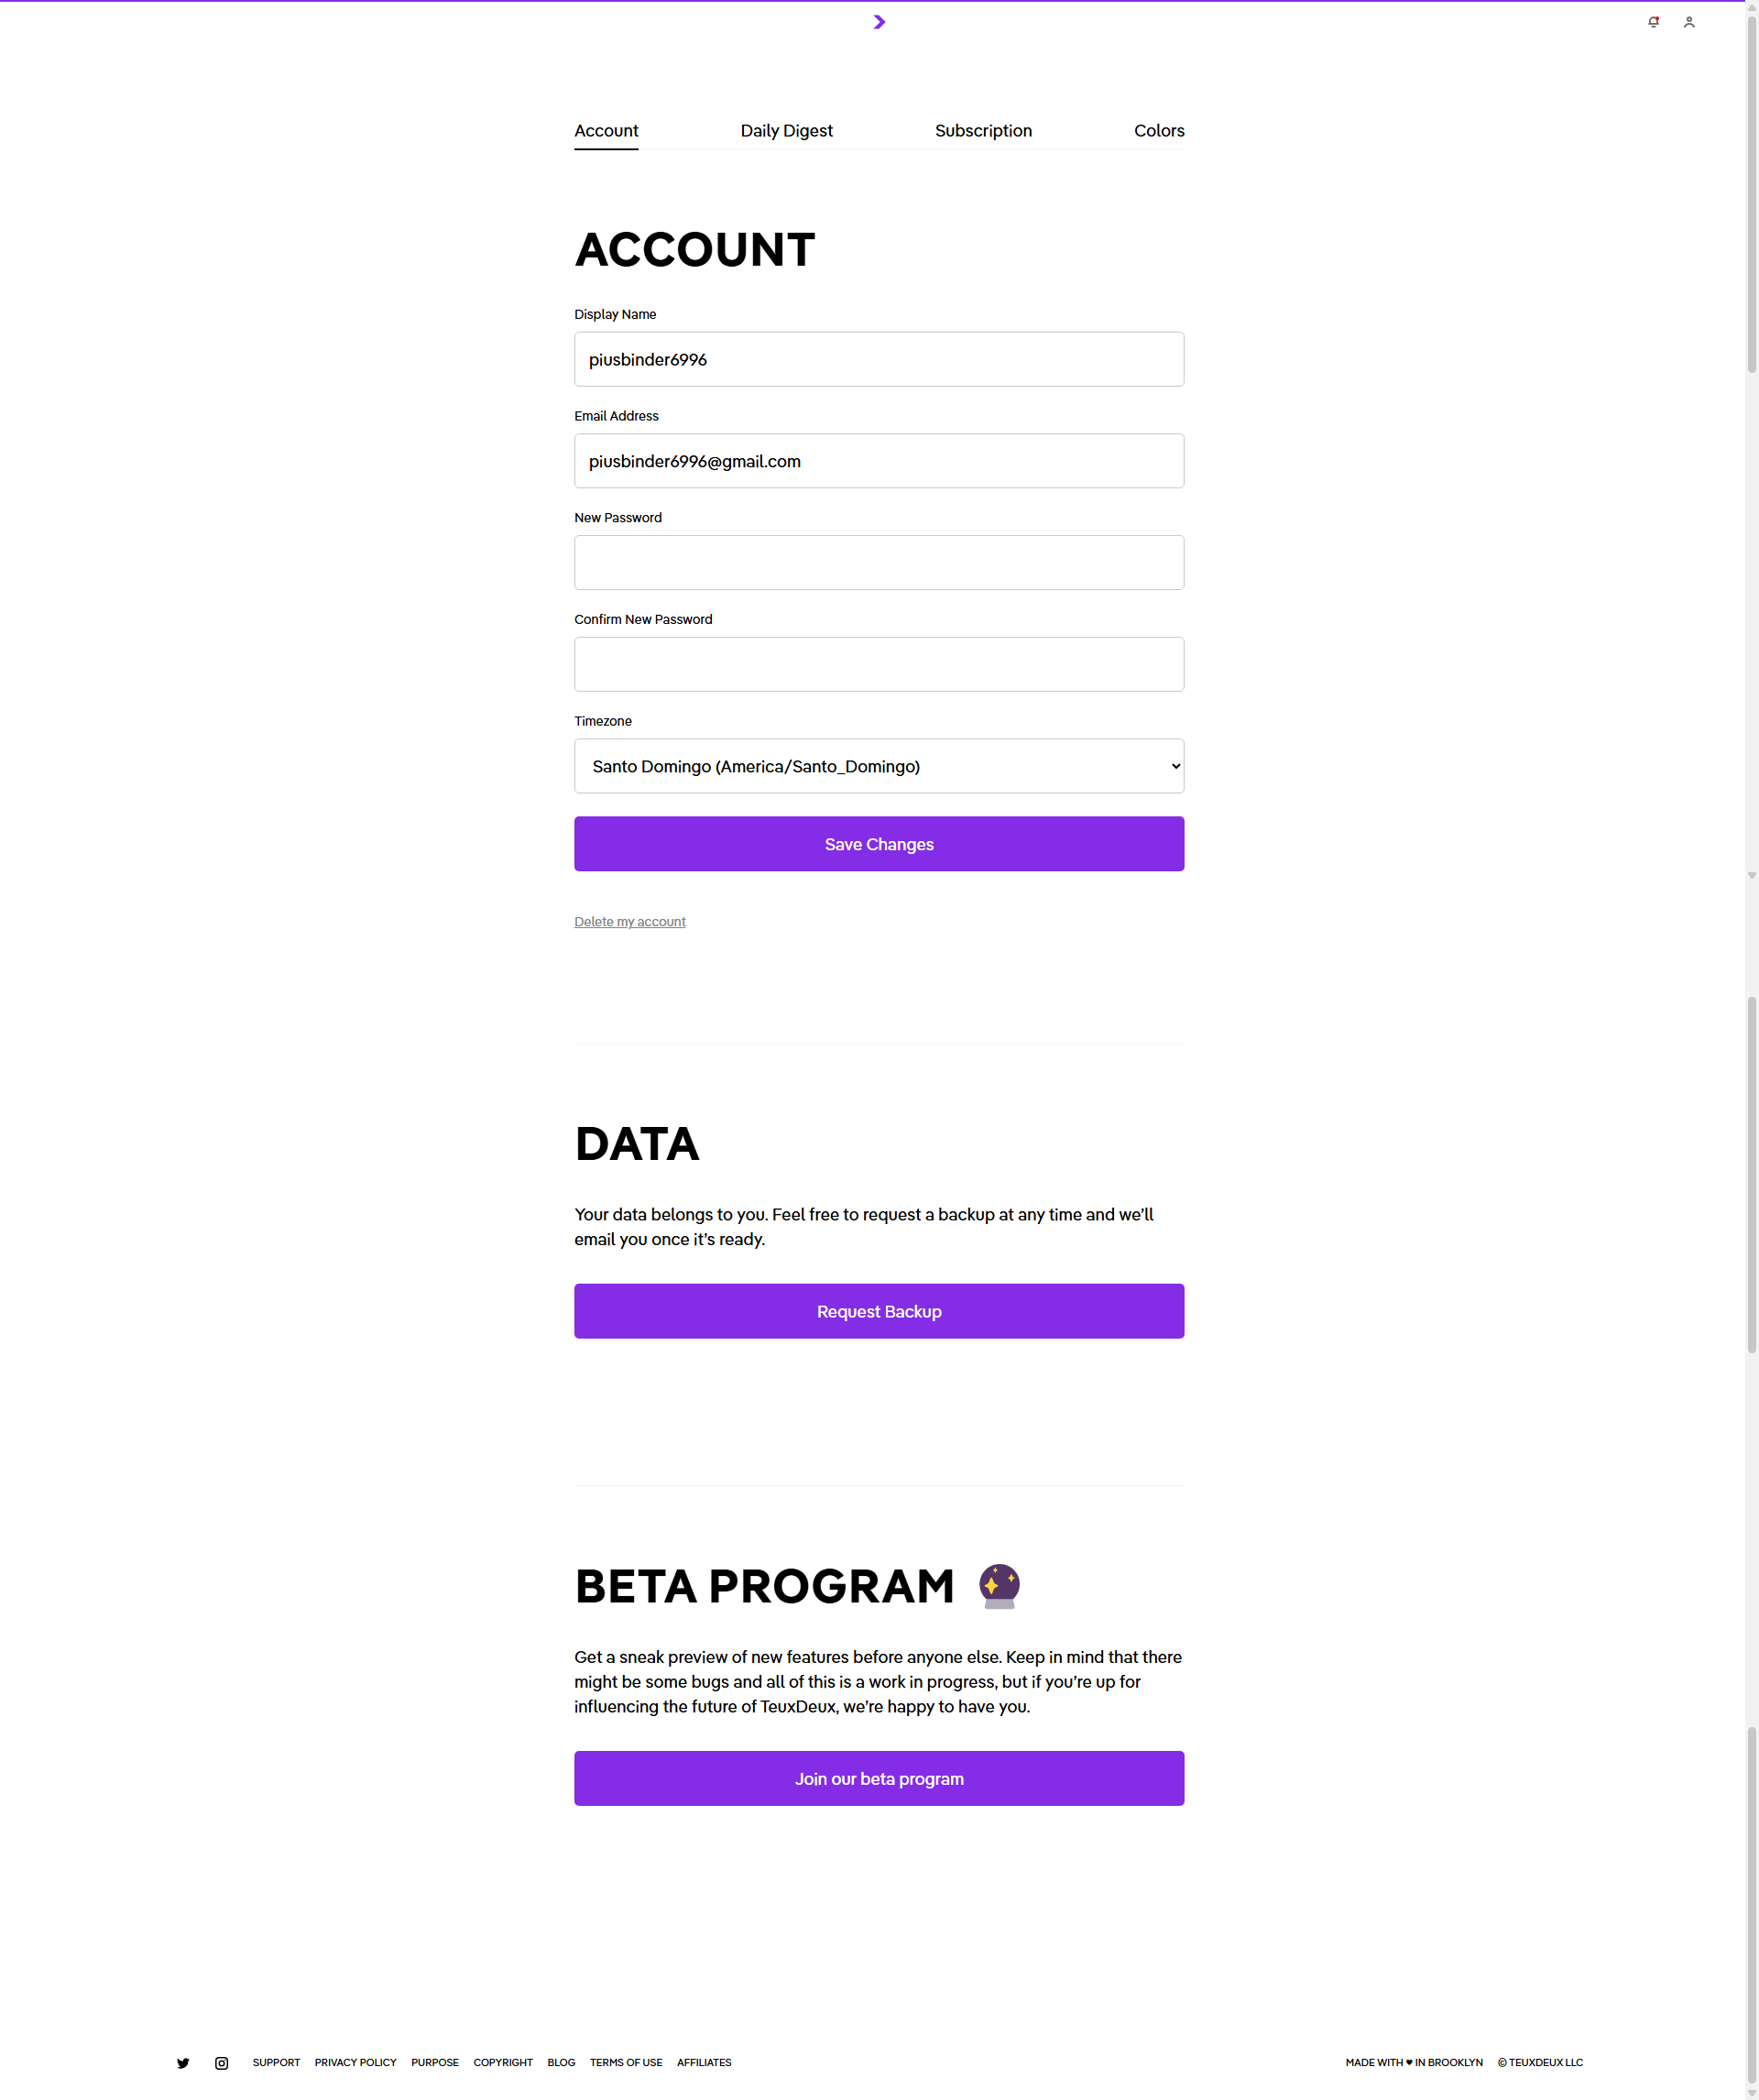The width and height of the screenshot is (1759, 2100).
Task: Open the Instagram icon in footer
Action: 222,2063
